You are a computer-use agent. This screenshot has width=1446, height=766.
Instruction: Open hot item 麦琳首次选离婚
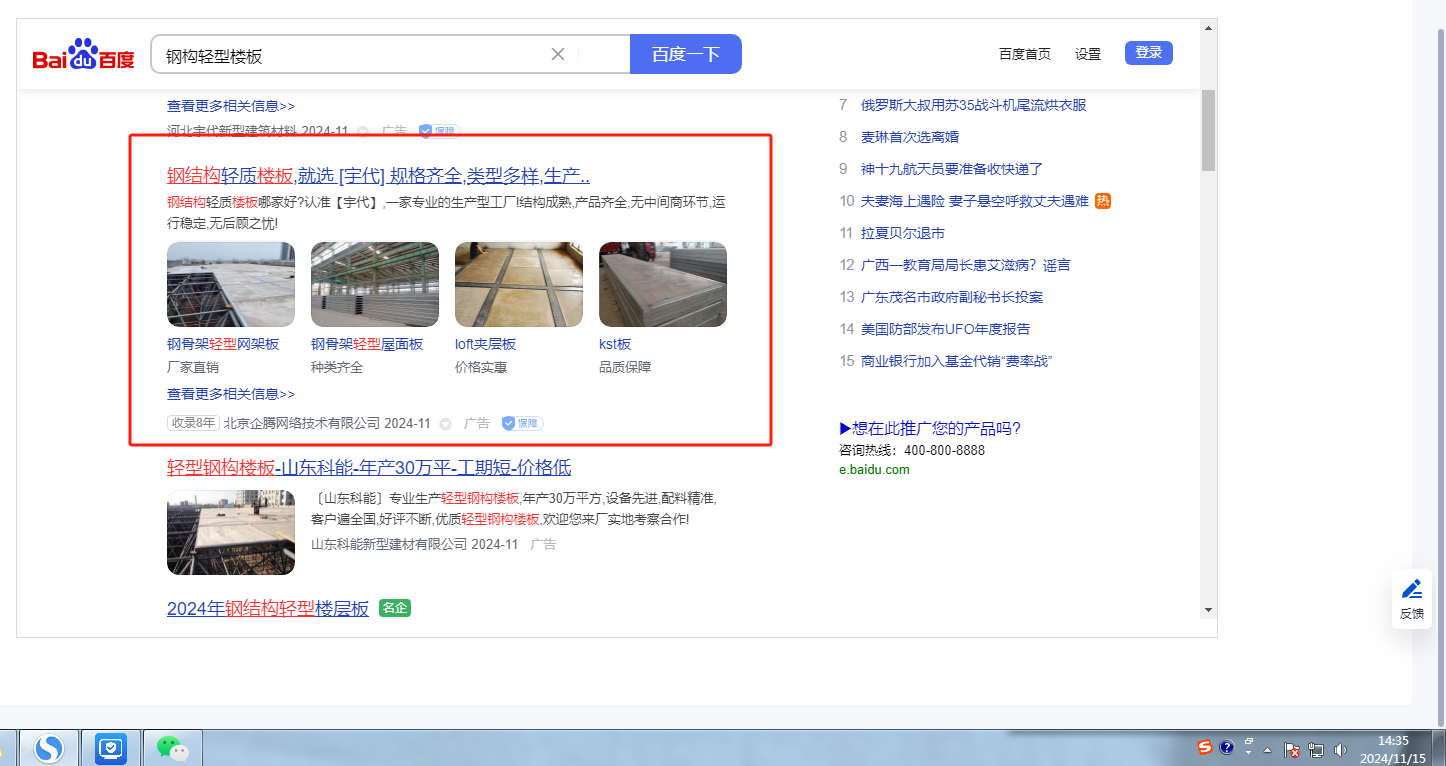910,137
